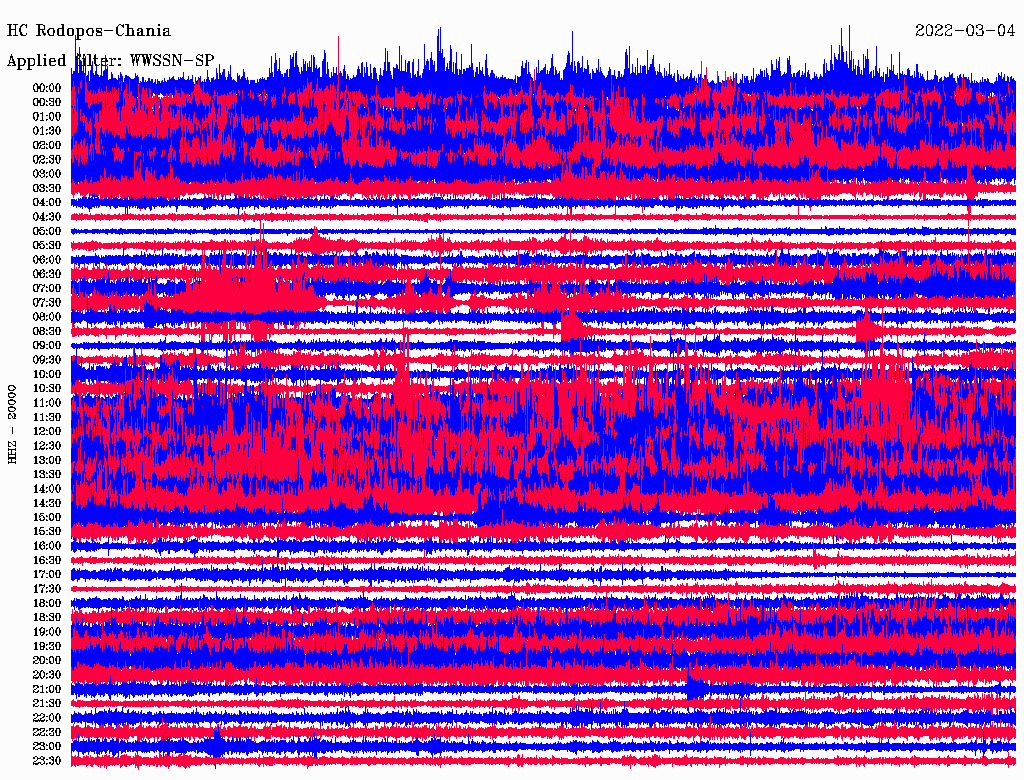Image resolution: width=1024 pixels, height=780 pixels.
Task: Select the 17:00 time marker
Action: tap(47, 575)
